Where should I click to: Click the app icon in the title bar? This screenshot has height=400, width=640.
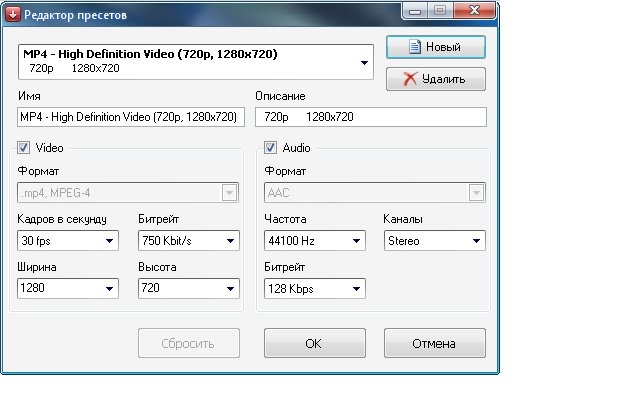point(13,13)
